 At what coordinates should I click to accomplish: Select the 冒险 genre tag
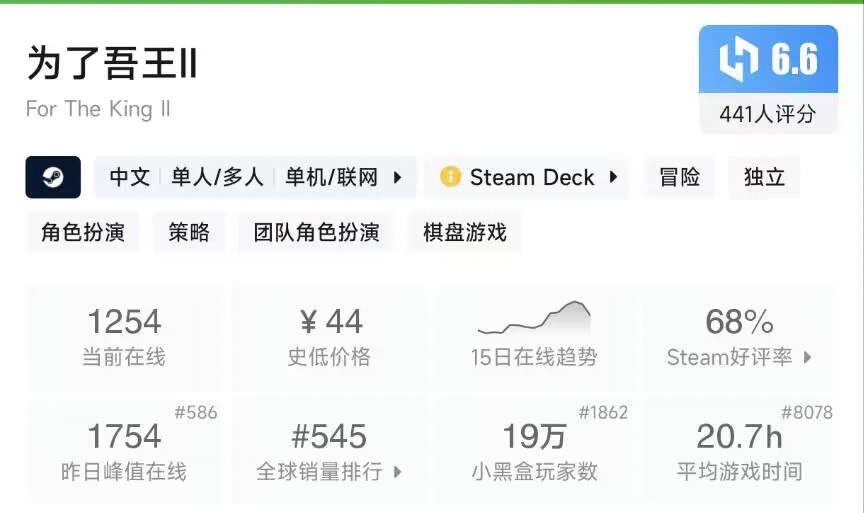[679, 178]
